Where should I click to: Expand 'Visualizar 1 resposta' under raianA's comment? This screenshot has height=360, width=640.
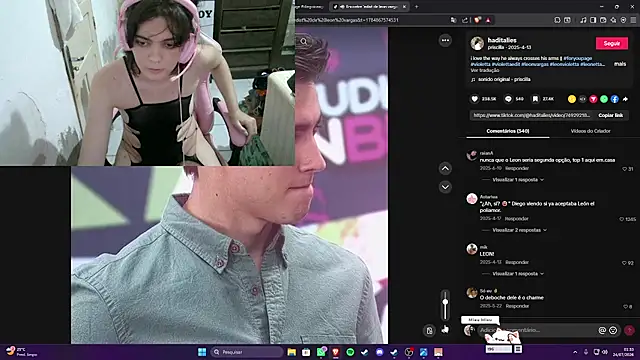click(518, 180)
